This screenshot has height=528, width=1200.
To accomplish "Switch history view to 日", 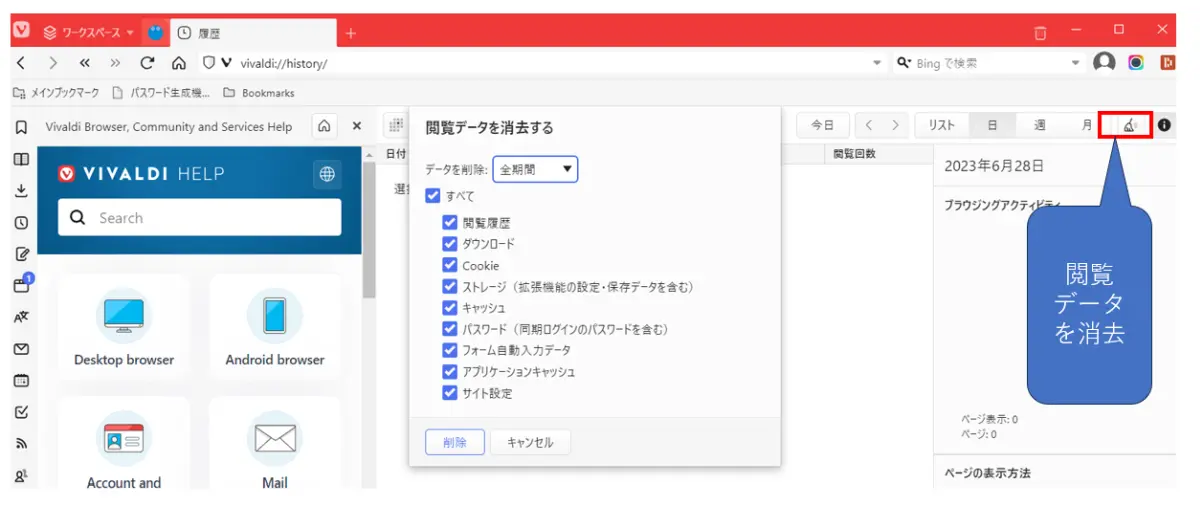I will point(992,125).
